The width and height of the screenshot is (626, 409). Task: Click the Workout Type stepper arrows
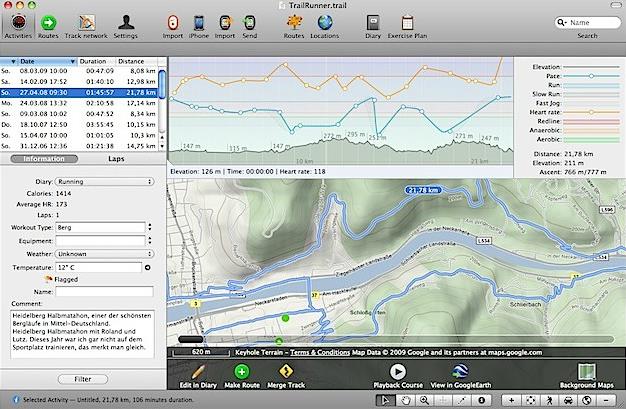(x=150, y=227)
